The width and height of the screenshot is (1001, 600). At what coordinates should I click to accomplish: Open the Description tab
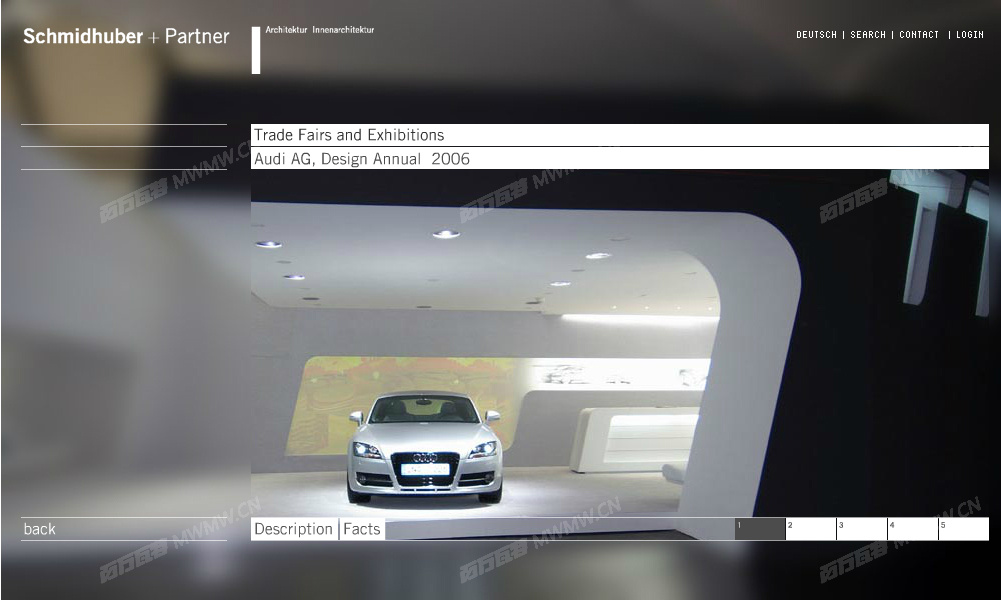click(294, 529)
